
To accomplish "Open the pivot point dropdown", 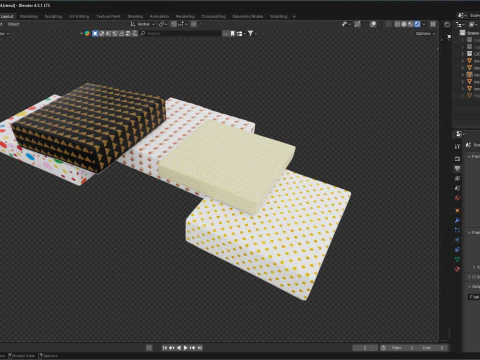I will [x=163, y=24].
